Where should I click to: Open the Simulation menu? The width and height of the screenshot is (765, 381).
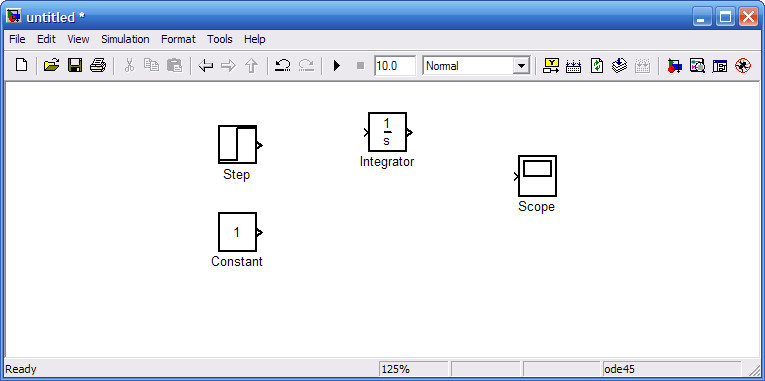click(x=125, y=39)
